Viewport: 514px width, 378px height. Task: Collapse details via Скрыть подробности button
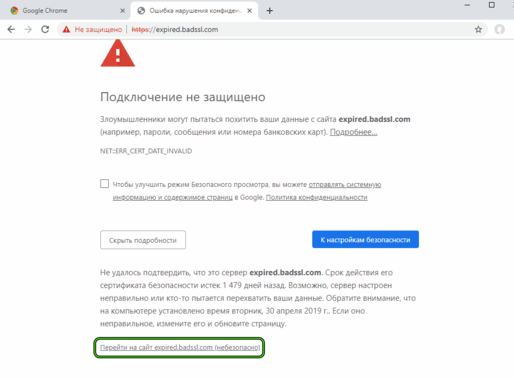tap(143, 240)
